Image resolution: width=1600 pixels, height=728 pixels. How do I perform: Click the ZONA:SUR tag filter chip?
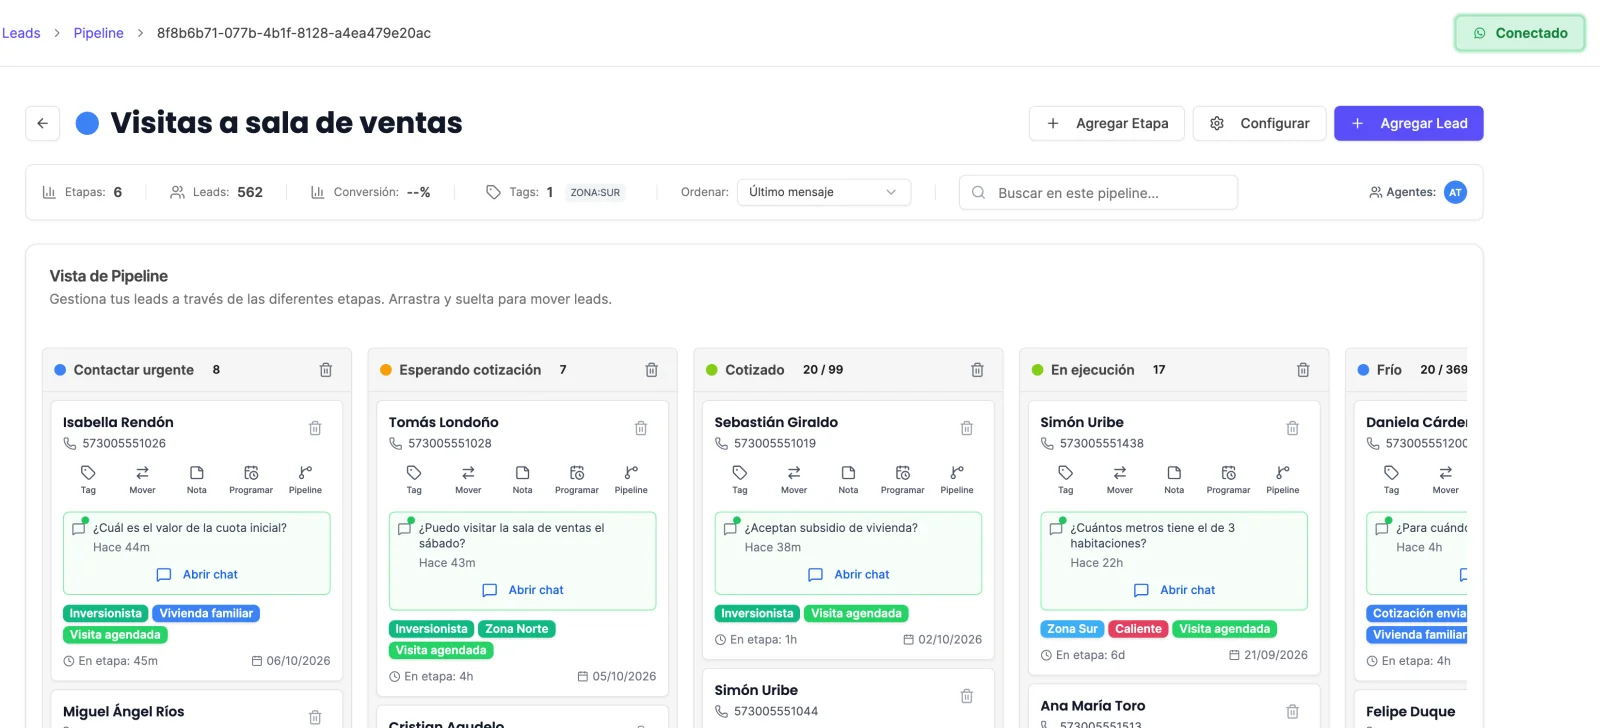coord(595,192)
